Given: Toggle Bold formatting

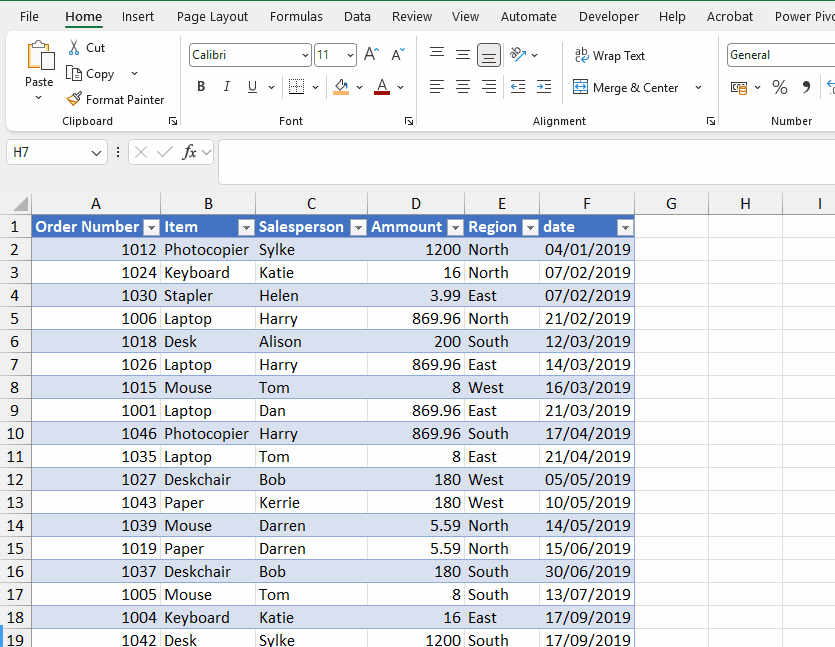Looking at the screenshot, I should pyautogui.click(x=200, y=87).
